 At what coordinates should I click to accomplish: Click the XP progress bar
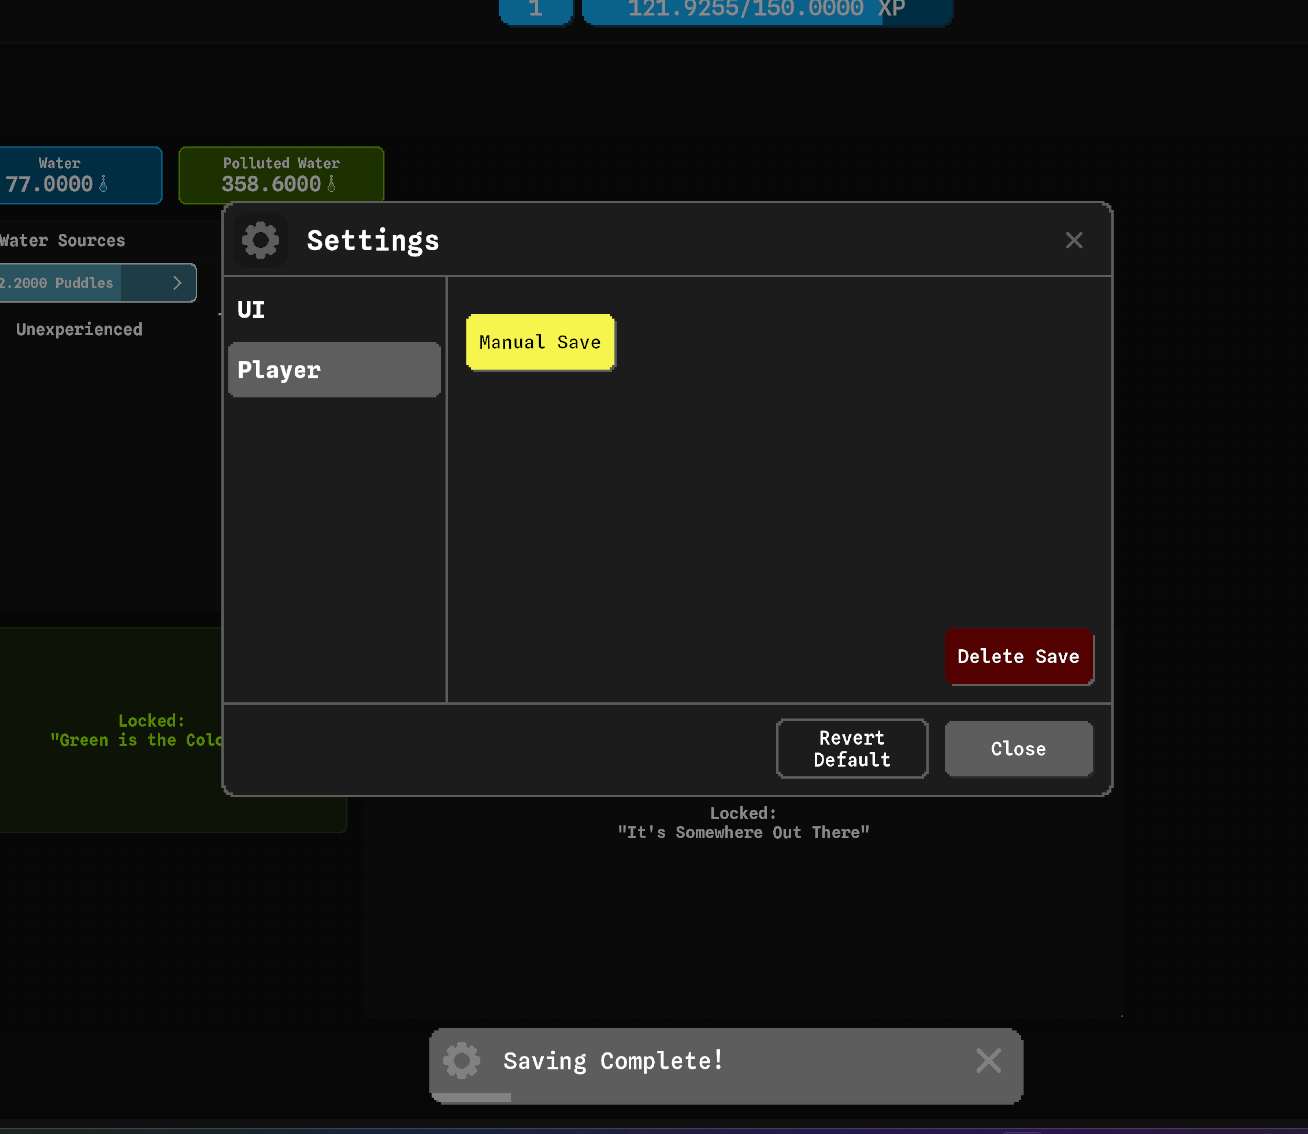tap(767, 10)
